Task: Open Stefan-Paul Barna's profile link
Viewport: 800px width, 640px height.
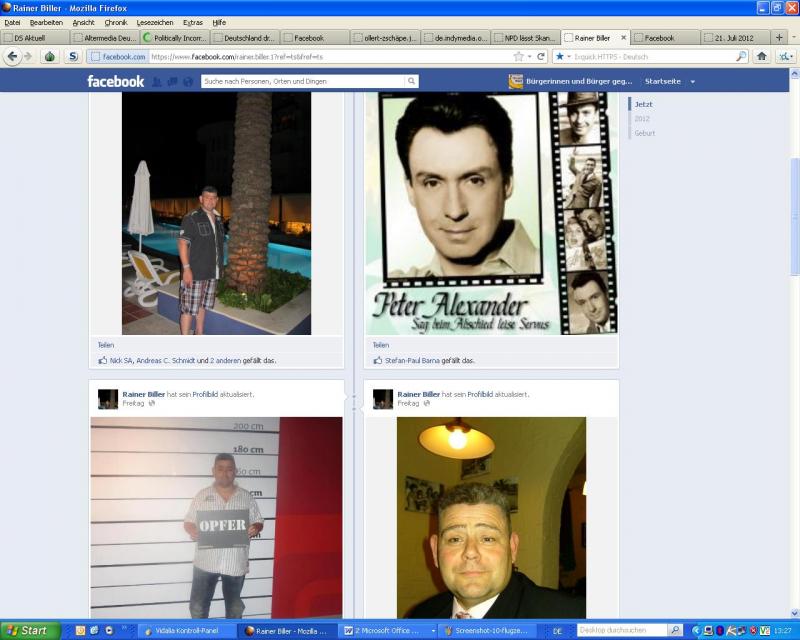Action: 412,360
